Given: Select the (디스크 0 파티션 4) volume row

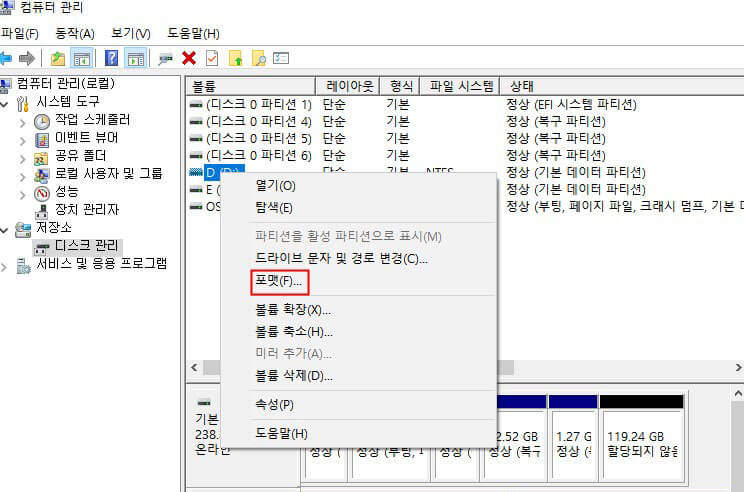Looking at the screenshot, I should click(259, 122).
